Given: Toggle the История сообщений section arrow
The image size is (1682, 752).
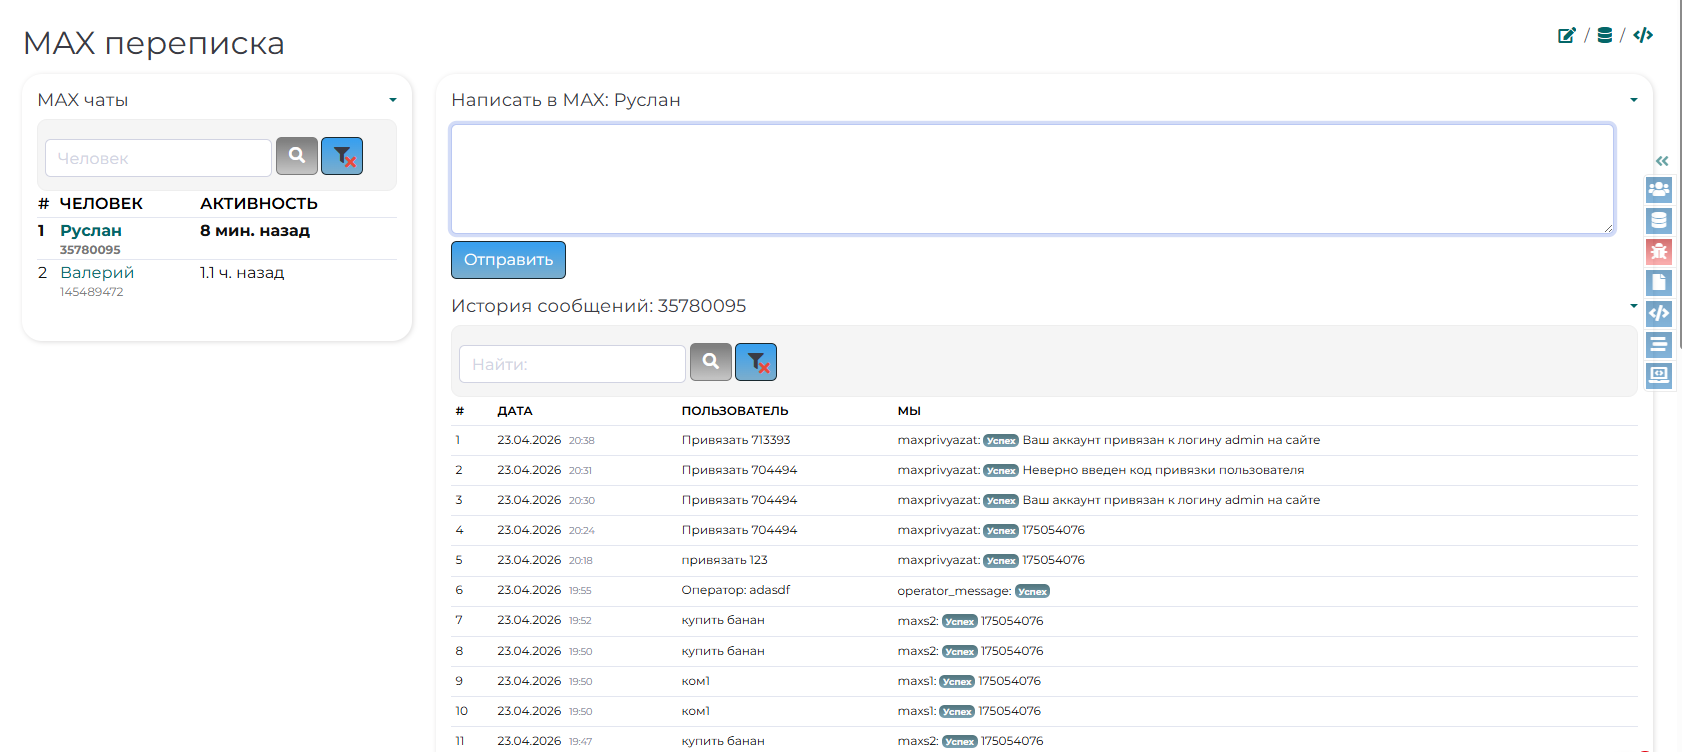Looking at the screenshot, I should [x=1633, y=306].
